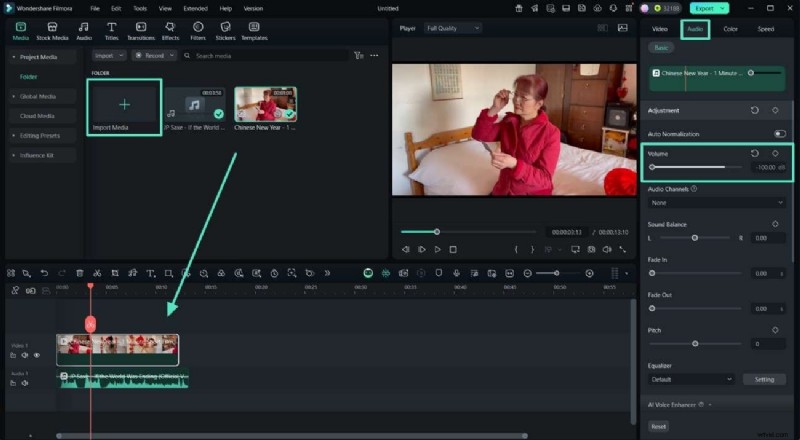Open the Audio Channels None dropdown
This screenshot has width=800, height=440.
(716, 203)
